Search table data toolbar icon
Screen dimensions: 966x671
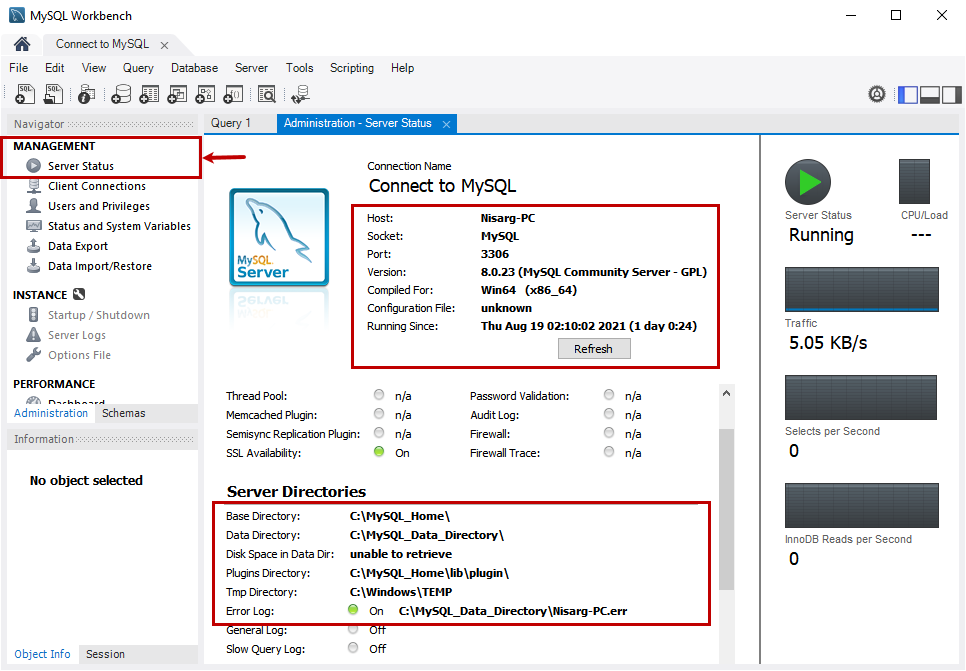(267, 94)
